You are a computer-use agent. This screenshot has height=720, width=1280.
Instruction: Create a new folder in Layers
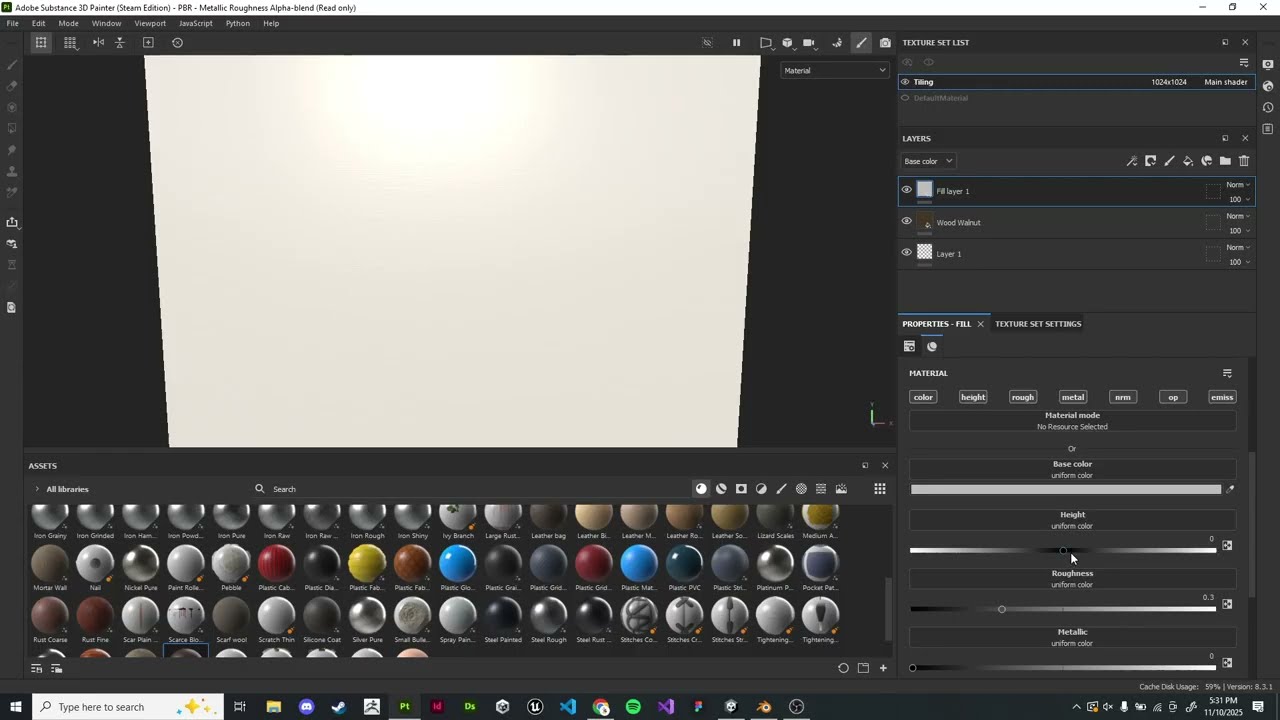[x=1225, y=161]
